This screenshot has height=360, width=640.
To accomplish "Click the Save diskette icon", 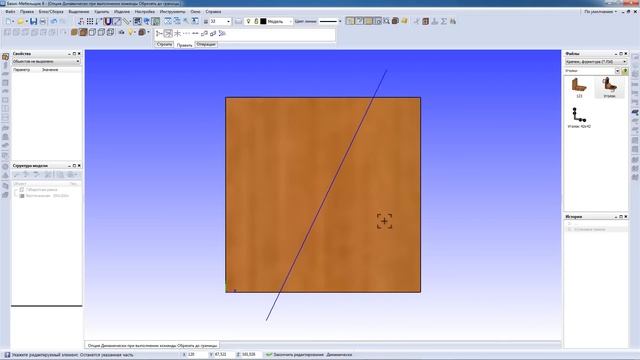I will coord(33,21).
